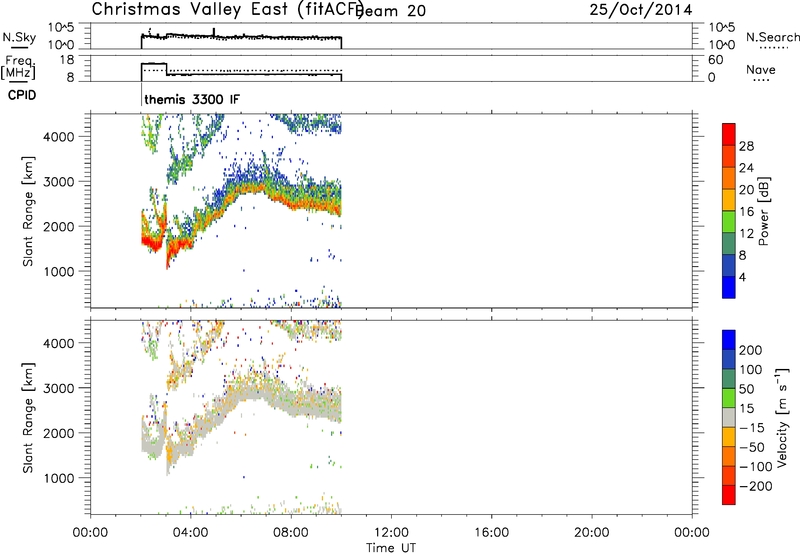Click the "themis 3300 IF" CPID annotation
The image size is (800, 554).
(x=192, y=99)
